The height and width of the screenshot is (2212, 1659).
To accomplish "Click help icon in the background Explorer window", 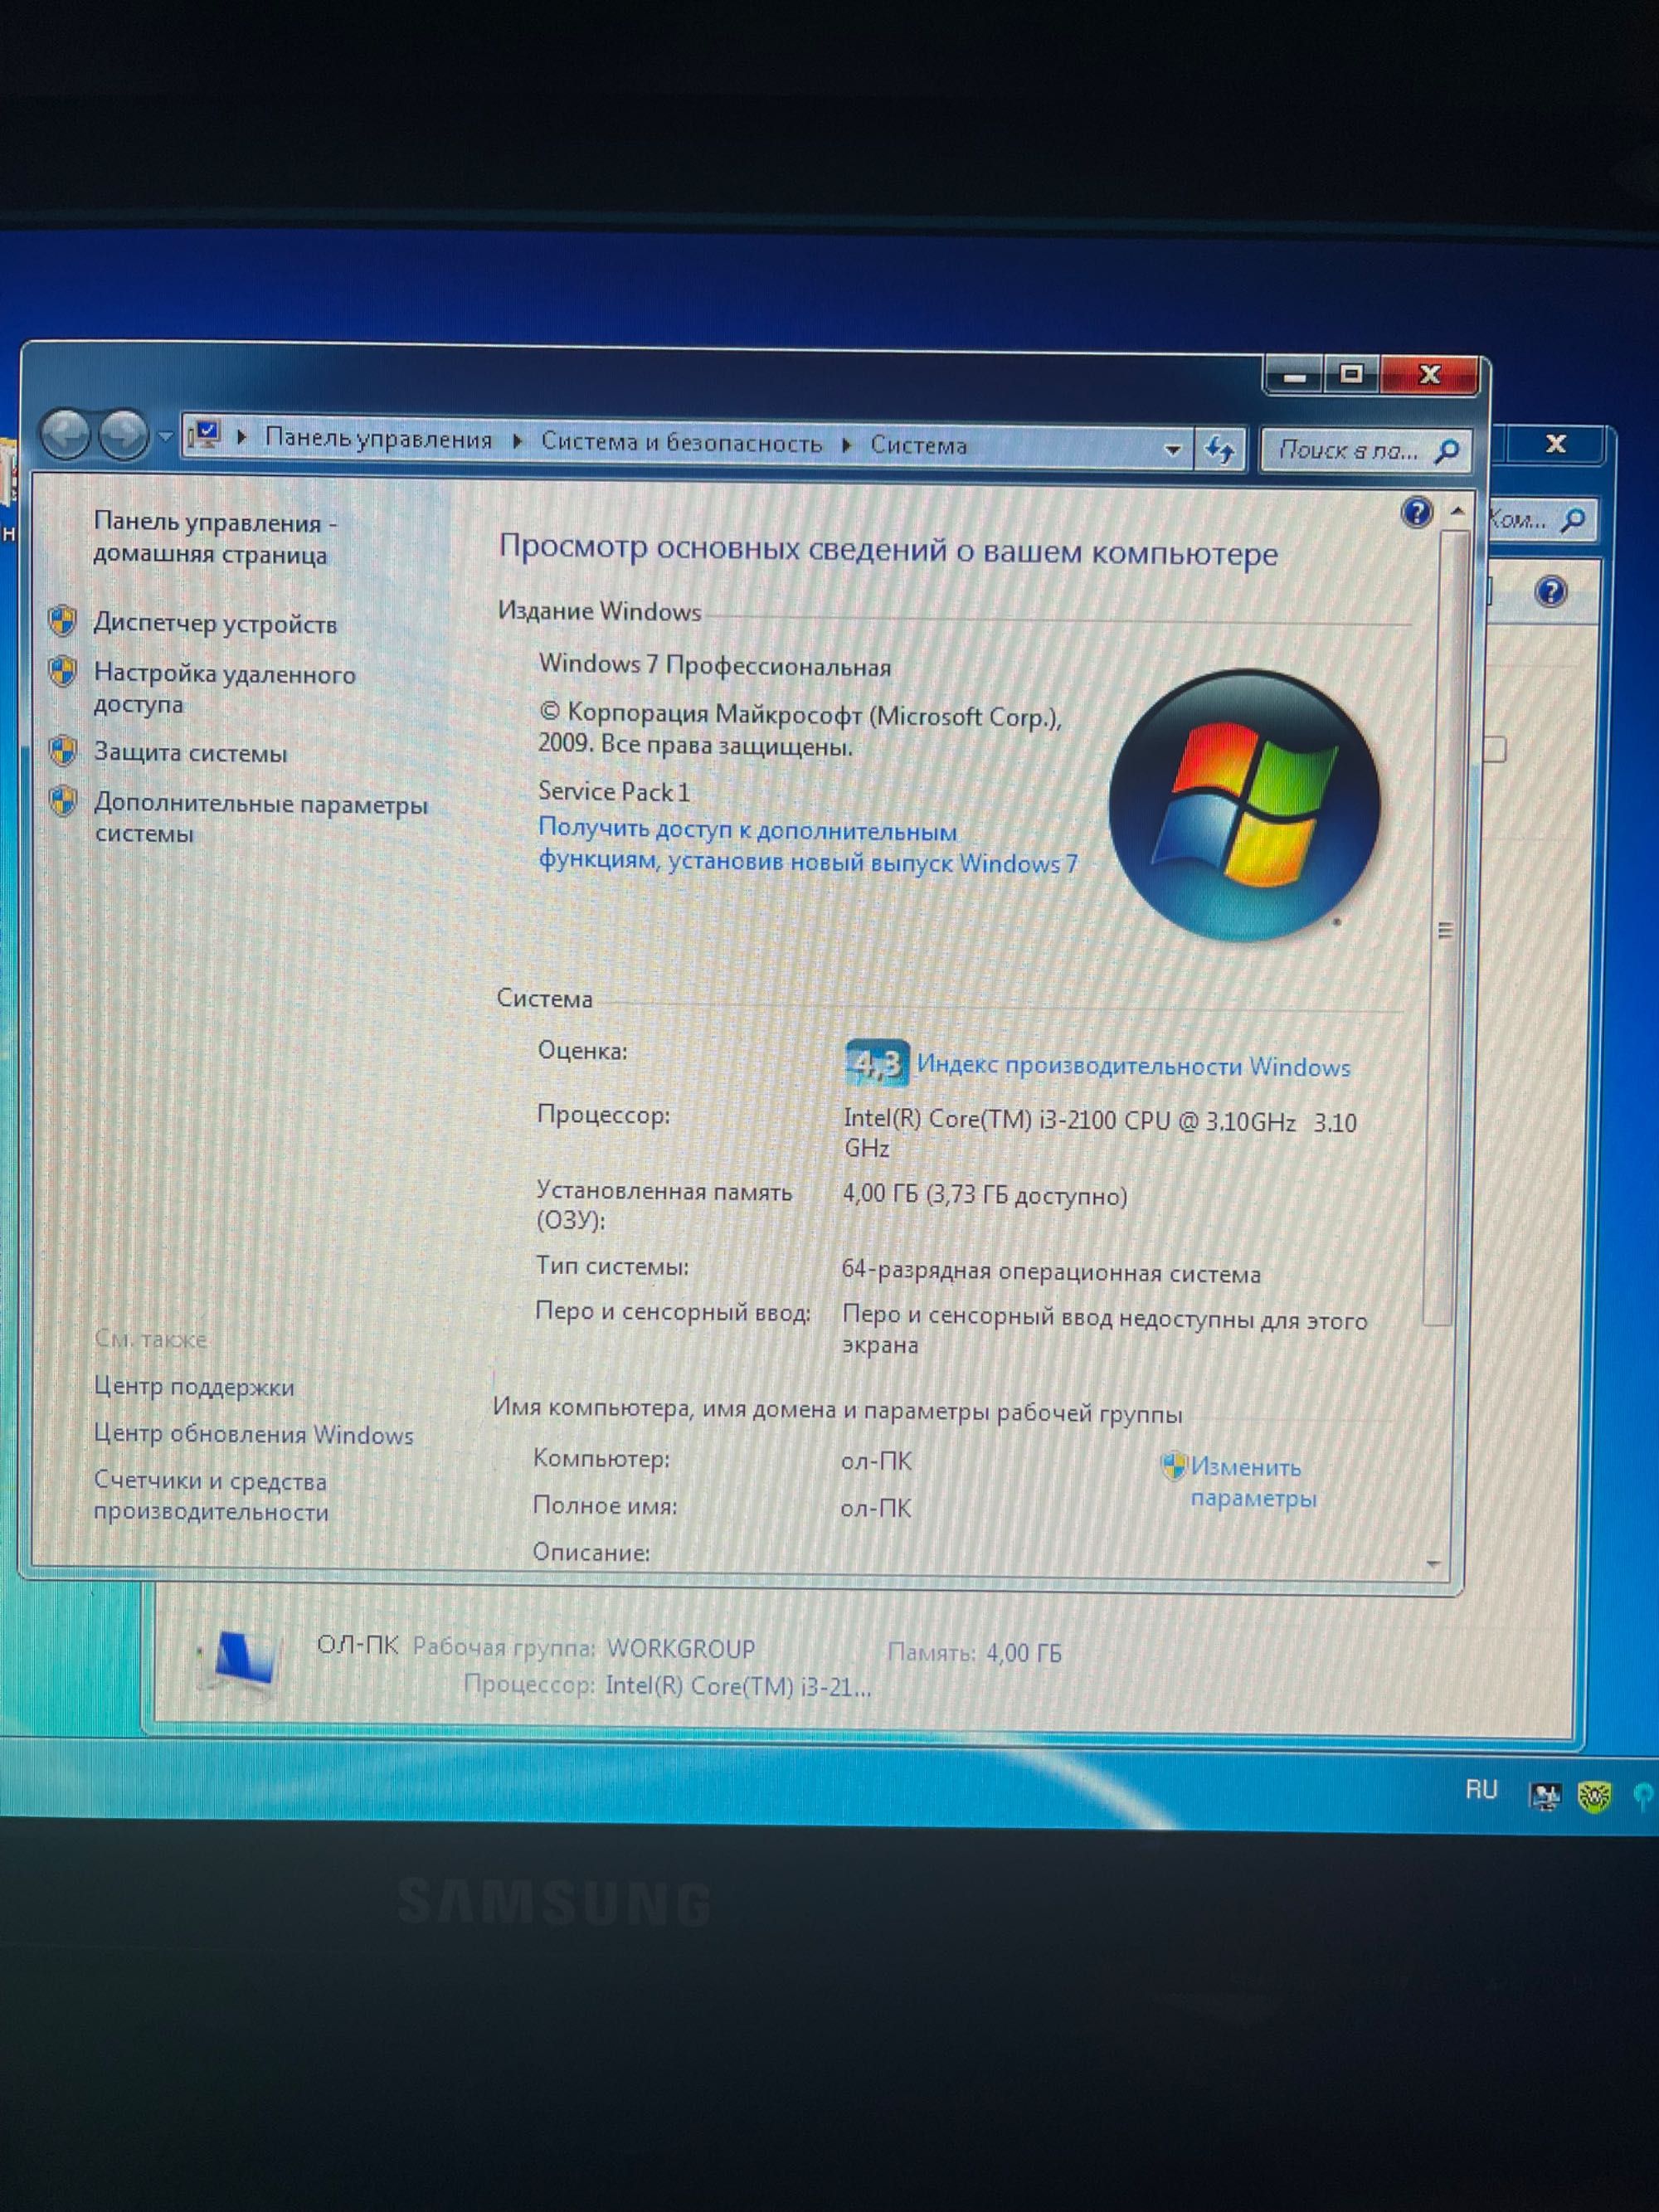I will (1550, 592).
